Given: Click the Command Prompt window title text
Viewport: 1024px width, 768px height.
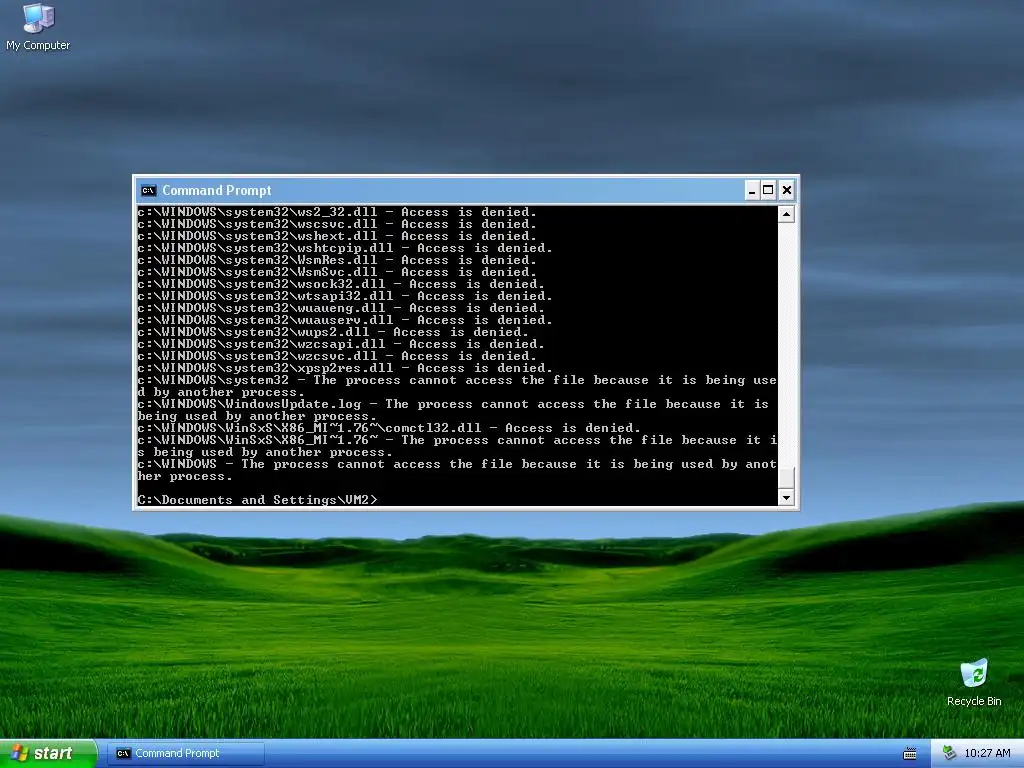Looking at the screenshot, I should coord(217,190).
